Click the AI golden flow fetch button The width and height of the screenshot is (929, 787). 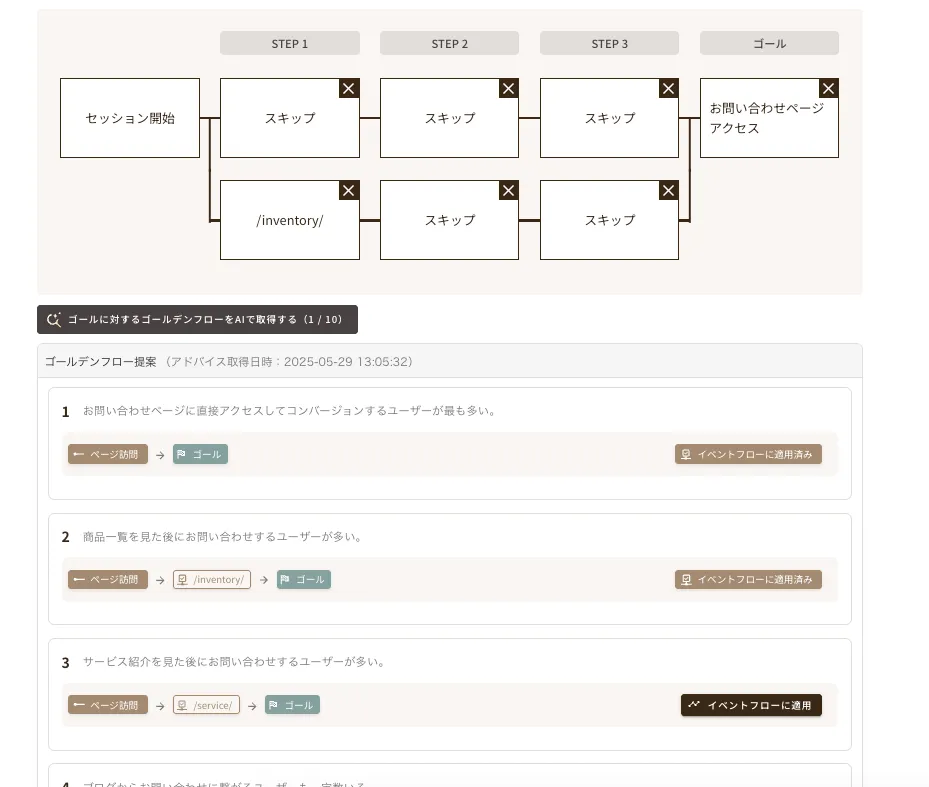pos(197,319)
